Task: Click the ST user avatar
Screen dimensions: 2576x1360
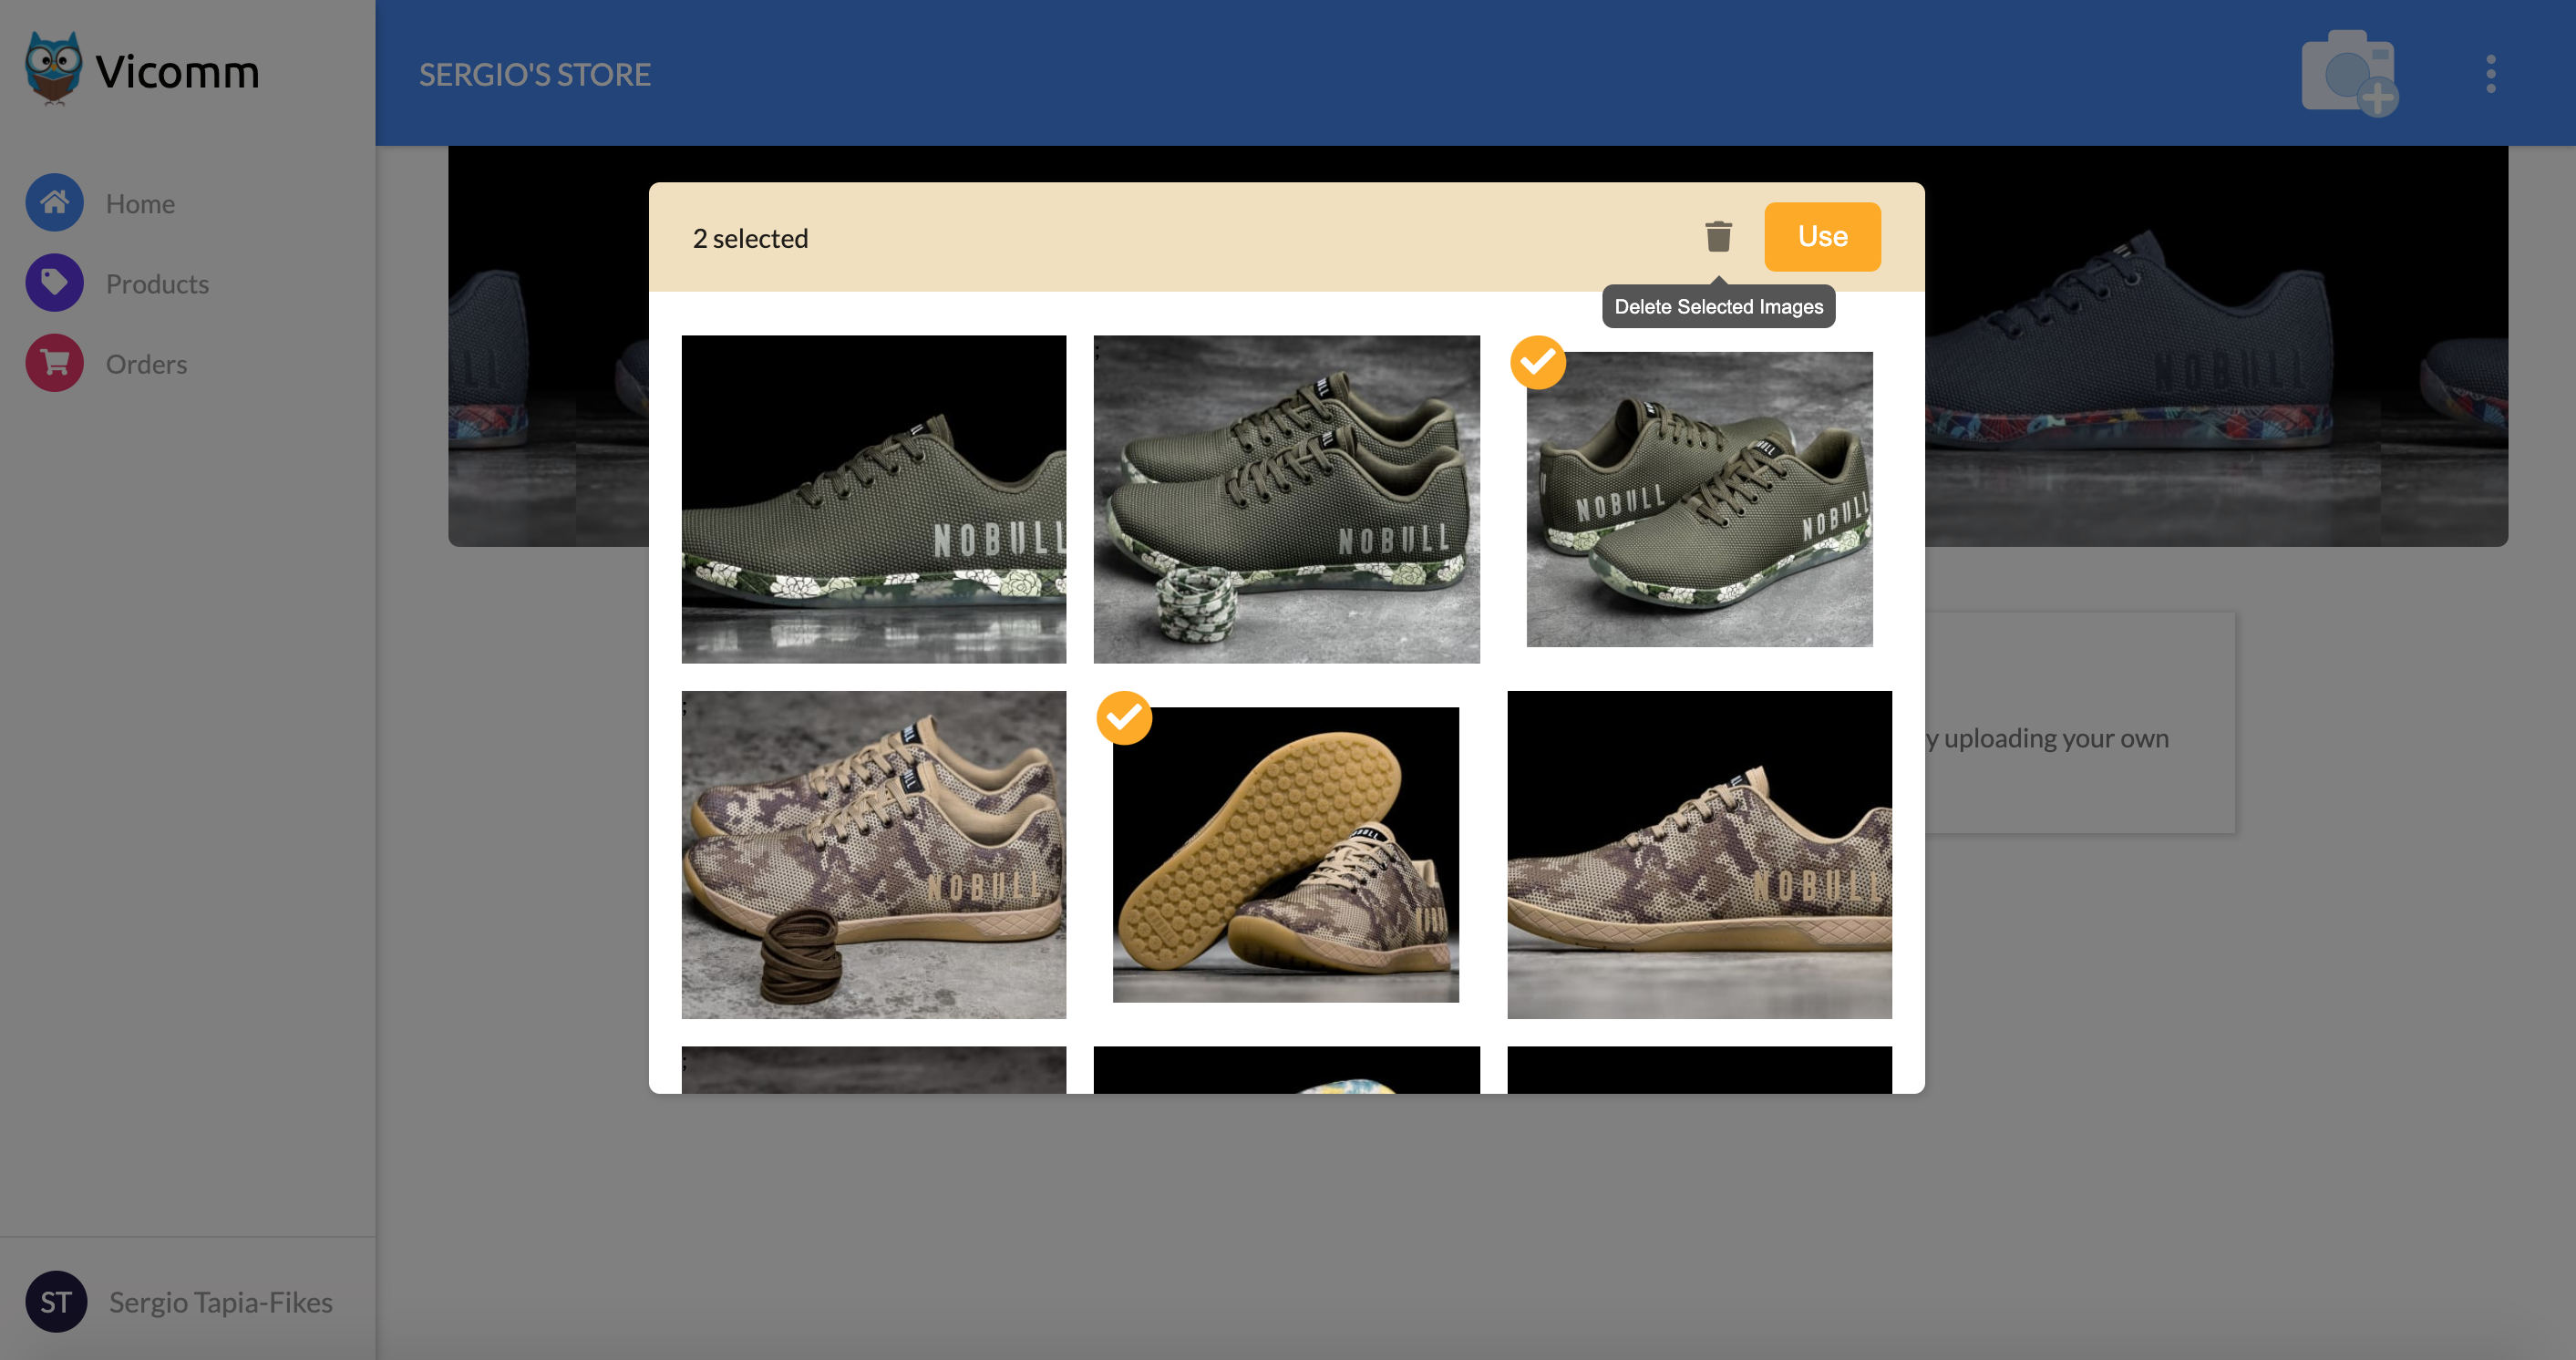Action: click(x=56, y=1301)
